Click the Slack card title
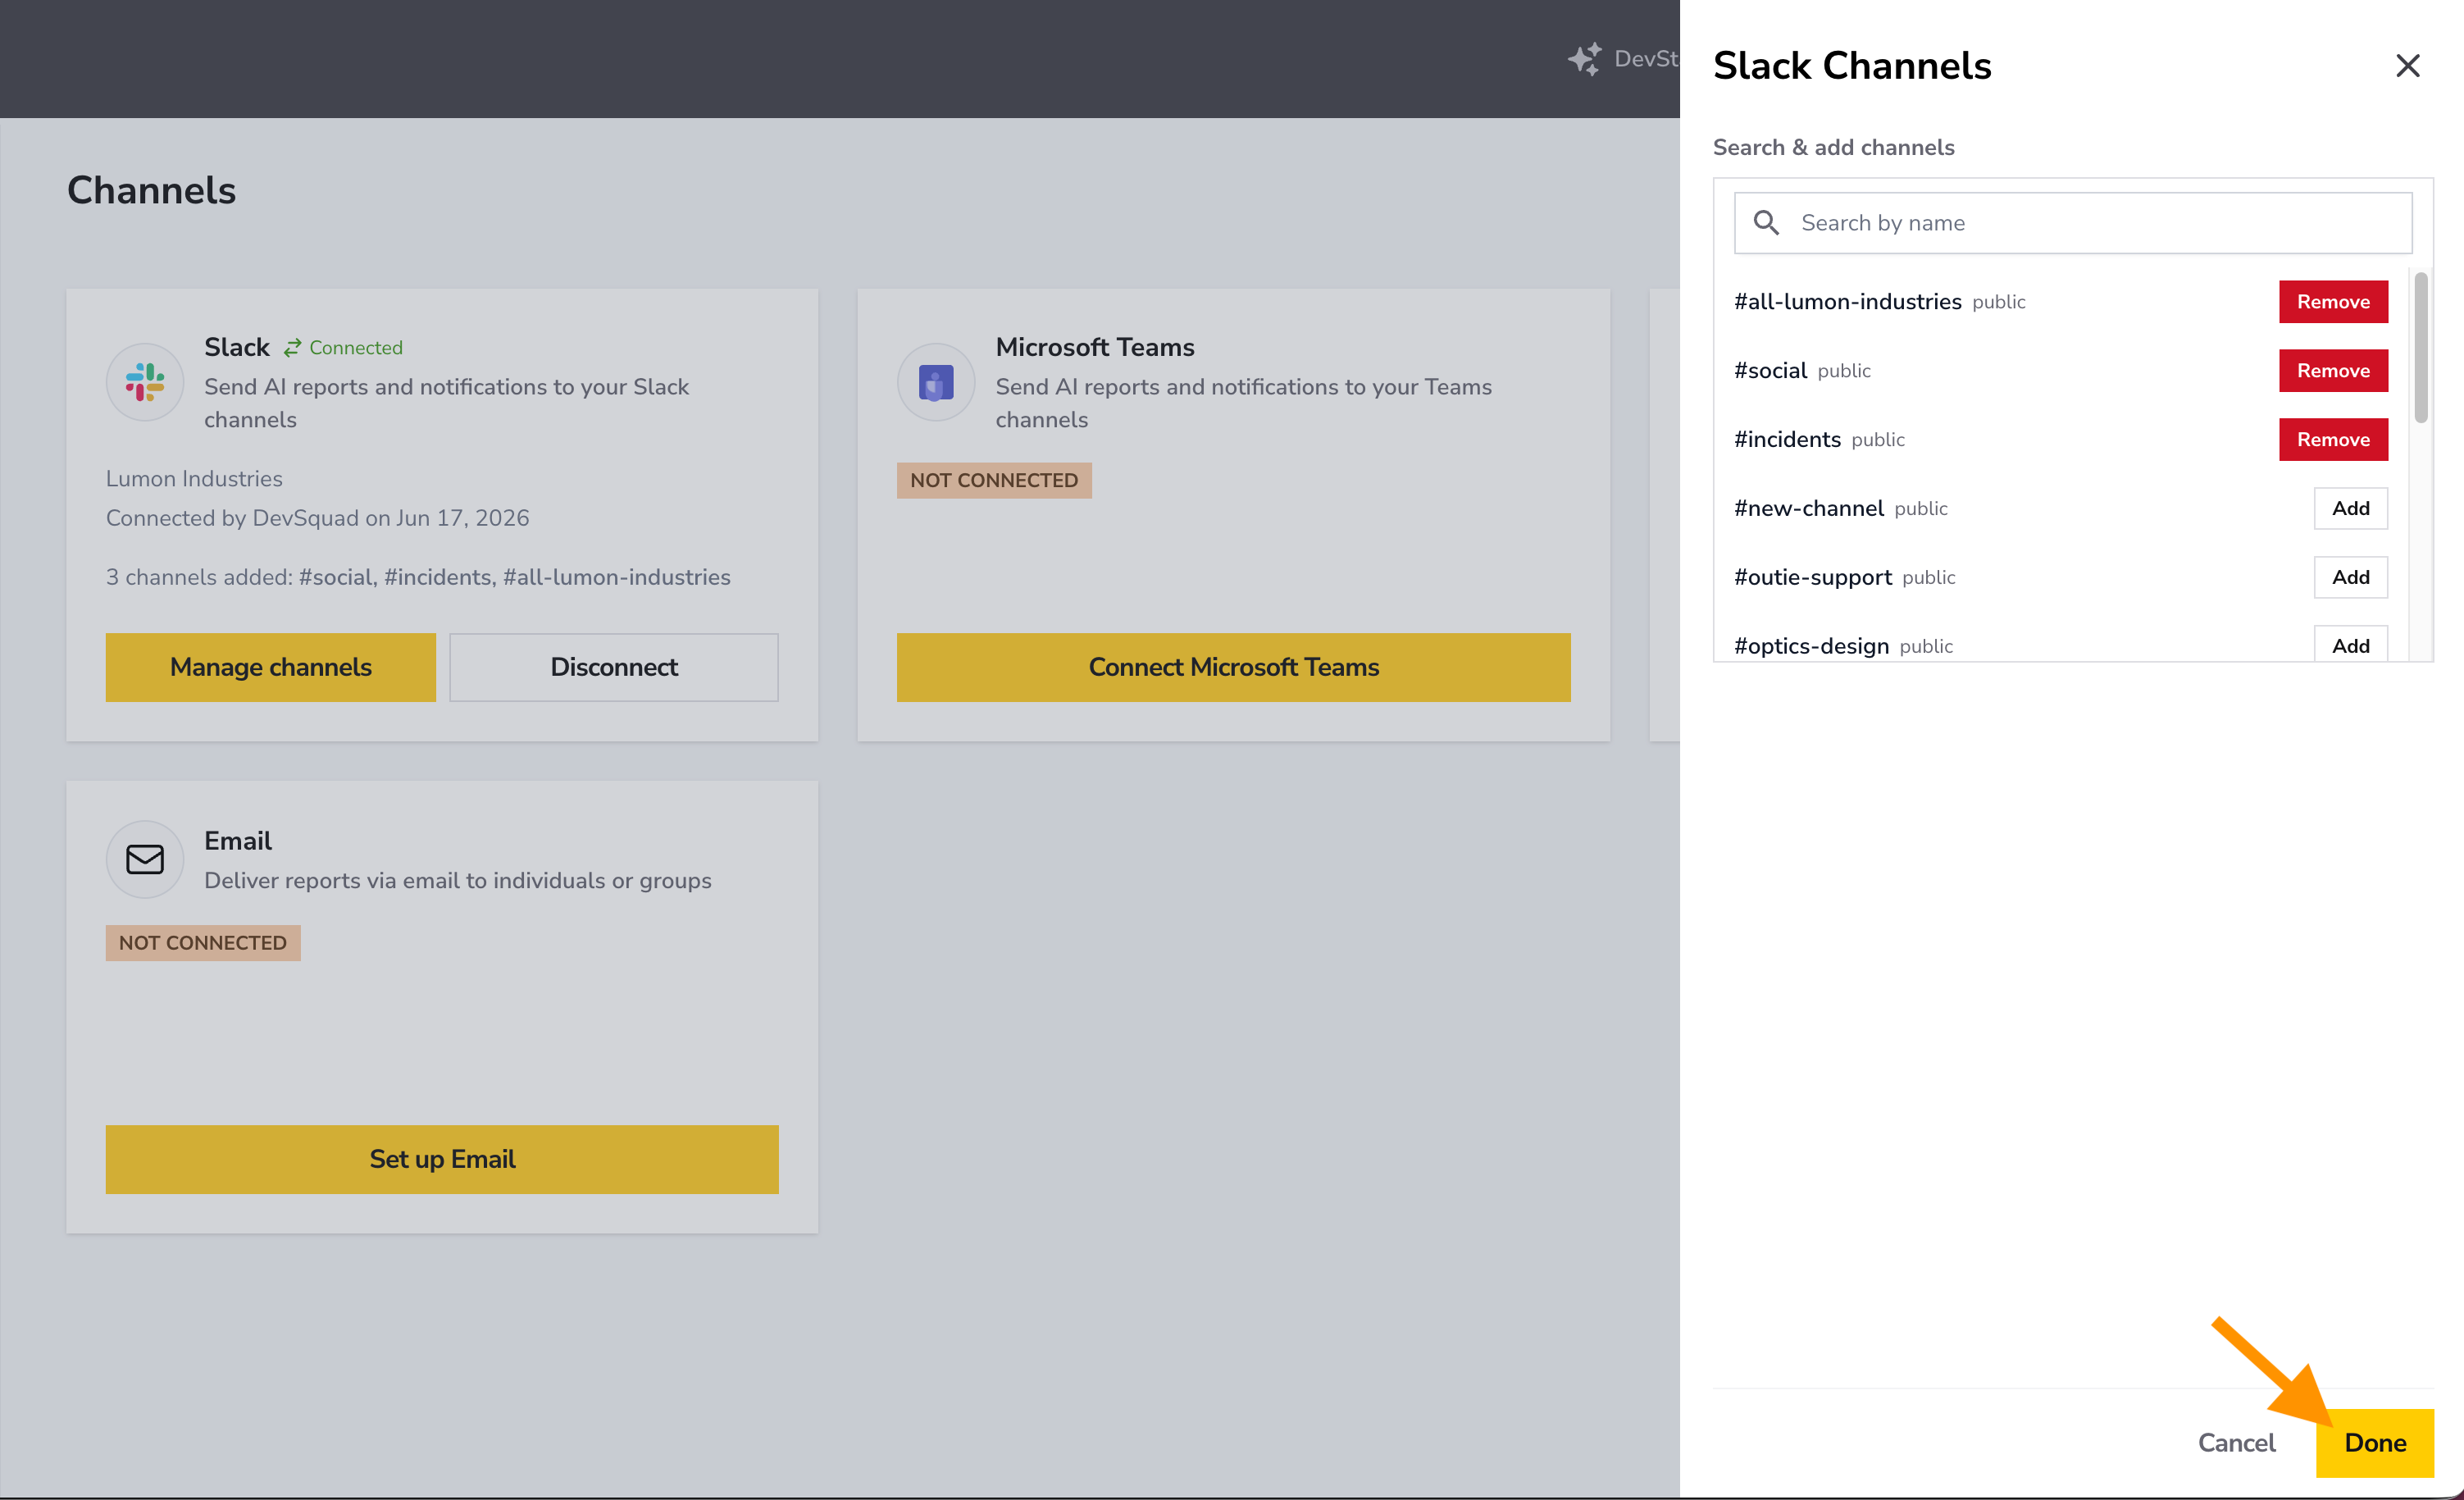 [236, 347]
